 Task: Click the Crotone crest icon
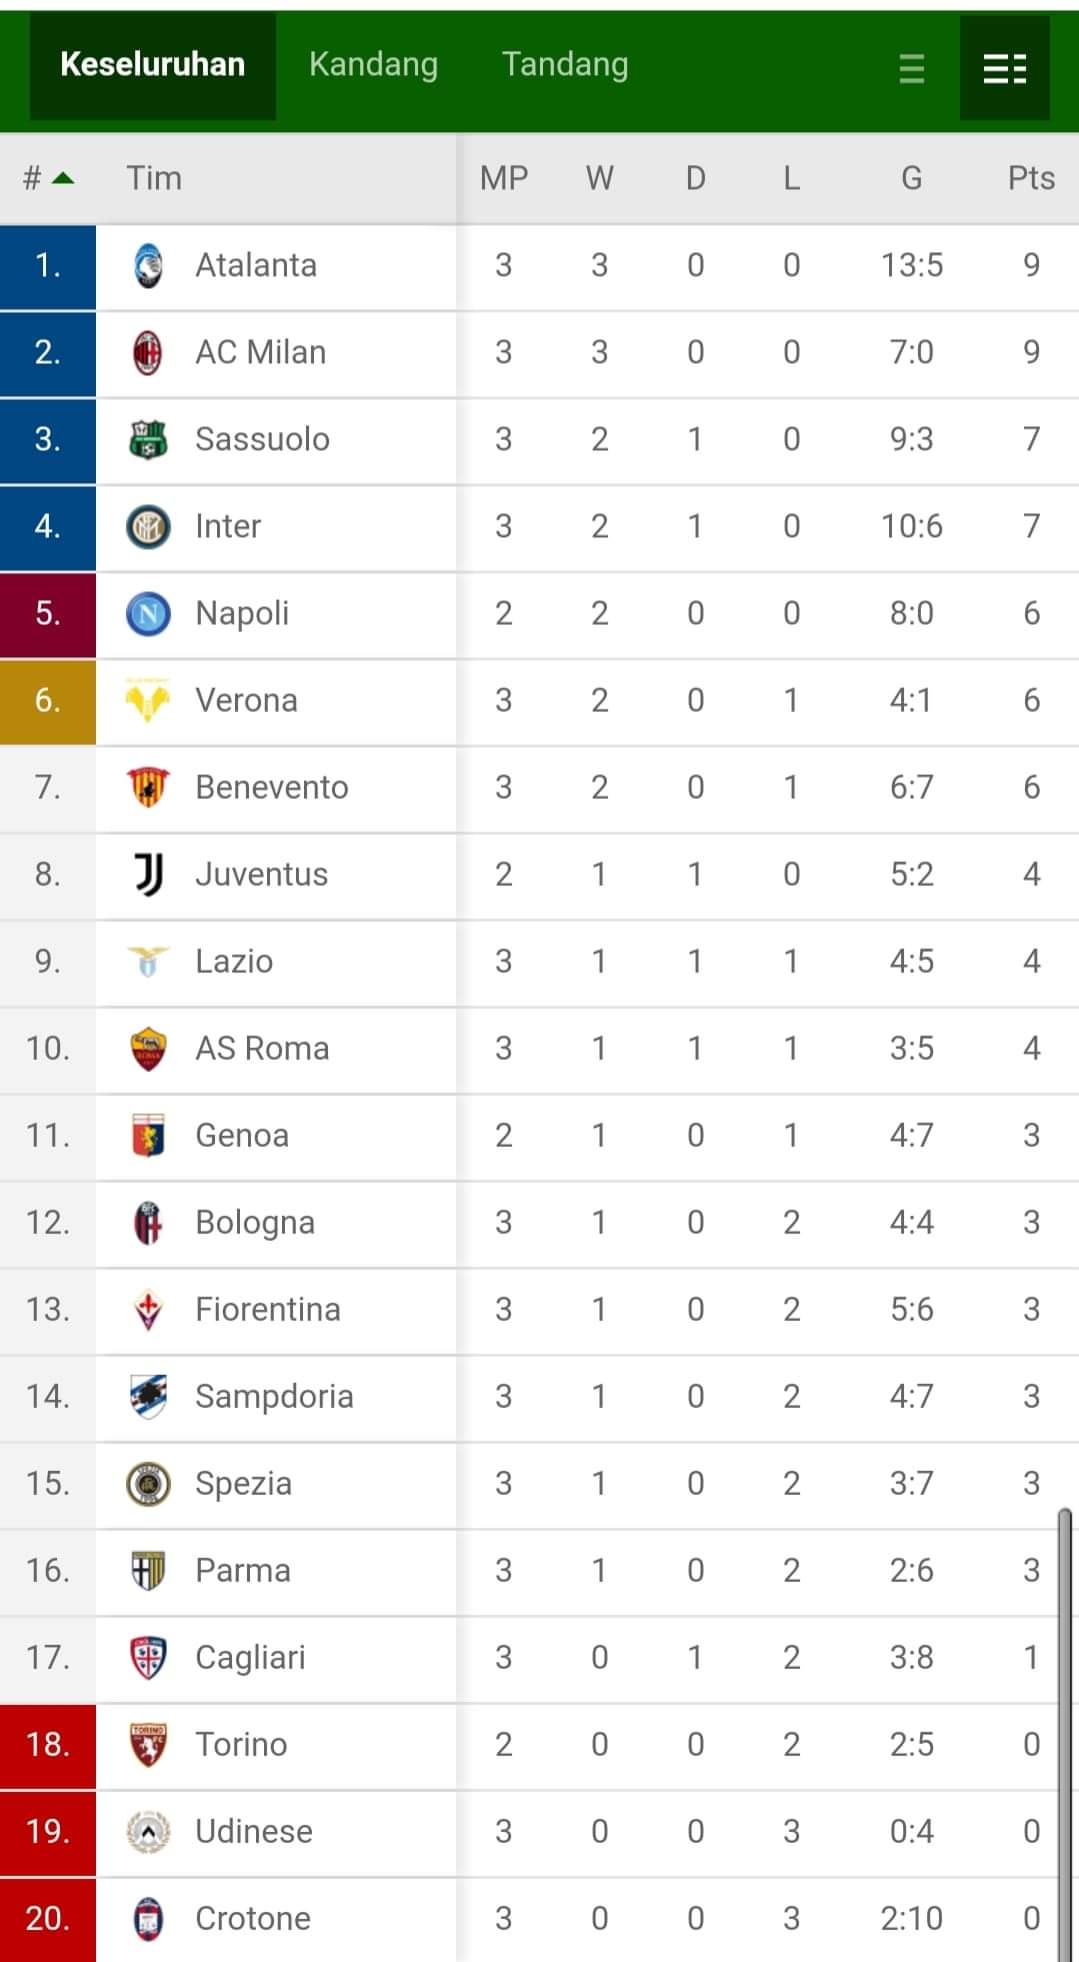pos(148,1919)
